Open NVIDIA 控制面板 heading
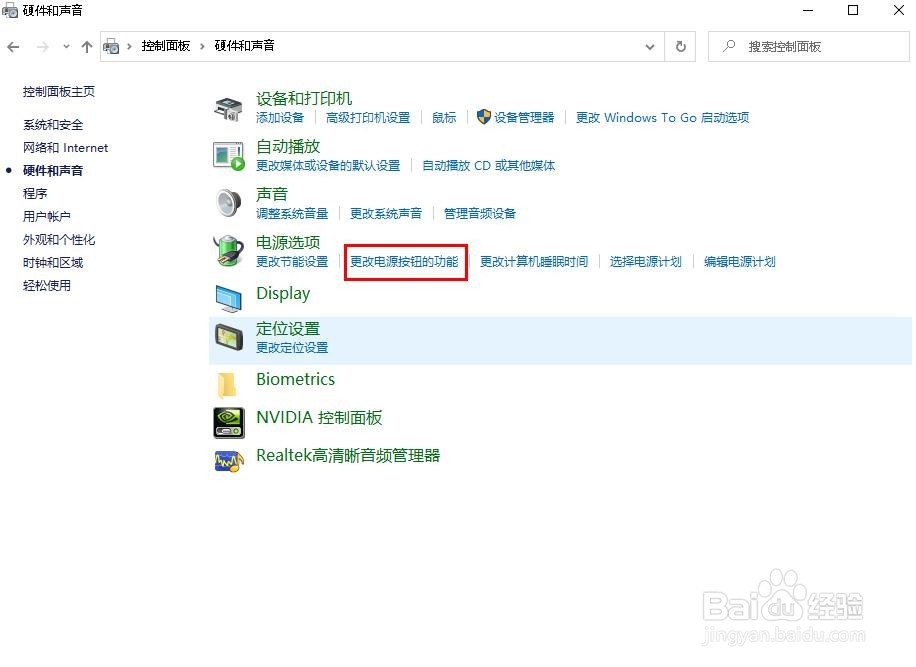 (x=319, y=418)
